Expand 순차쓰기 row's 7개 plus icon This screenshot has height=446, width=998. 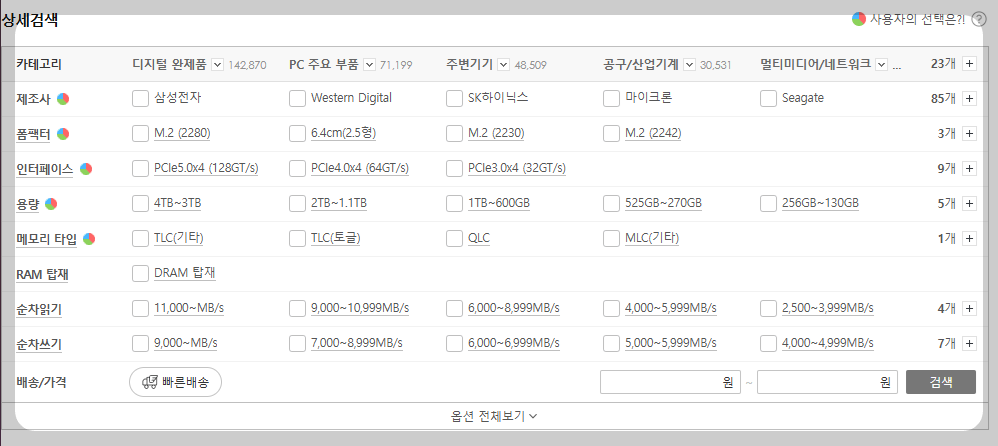point(969,344)
